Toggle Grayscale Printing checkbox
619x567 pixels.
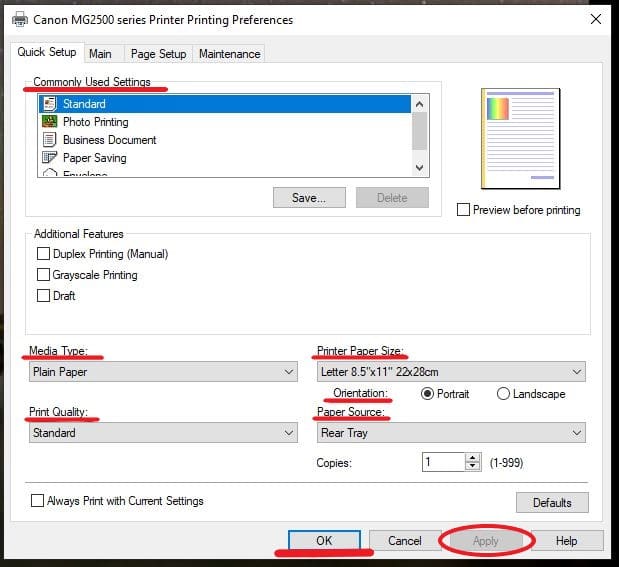click(x=43, y=275)
